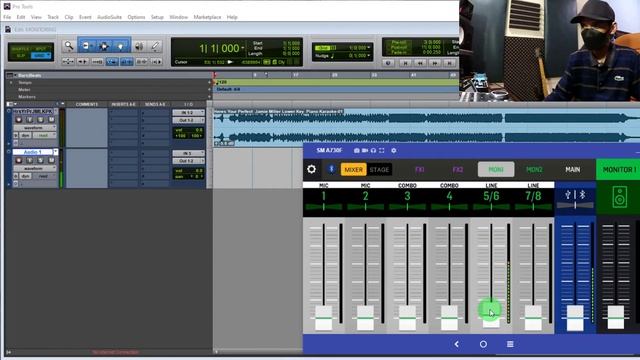Select the MON2 bus button
This screenshot has height=360, width=640.
[534, 169]
